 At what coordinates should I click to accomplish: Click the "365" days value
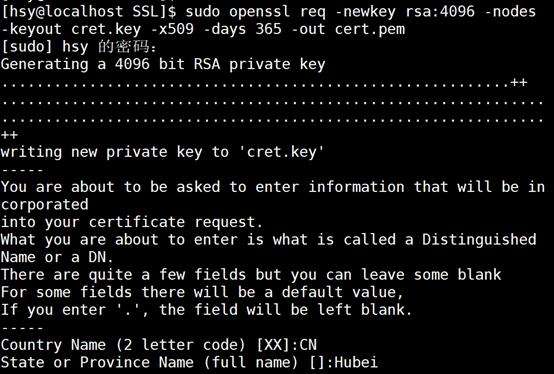pos(268,29)
